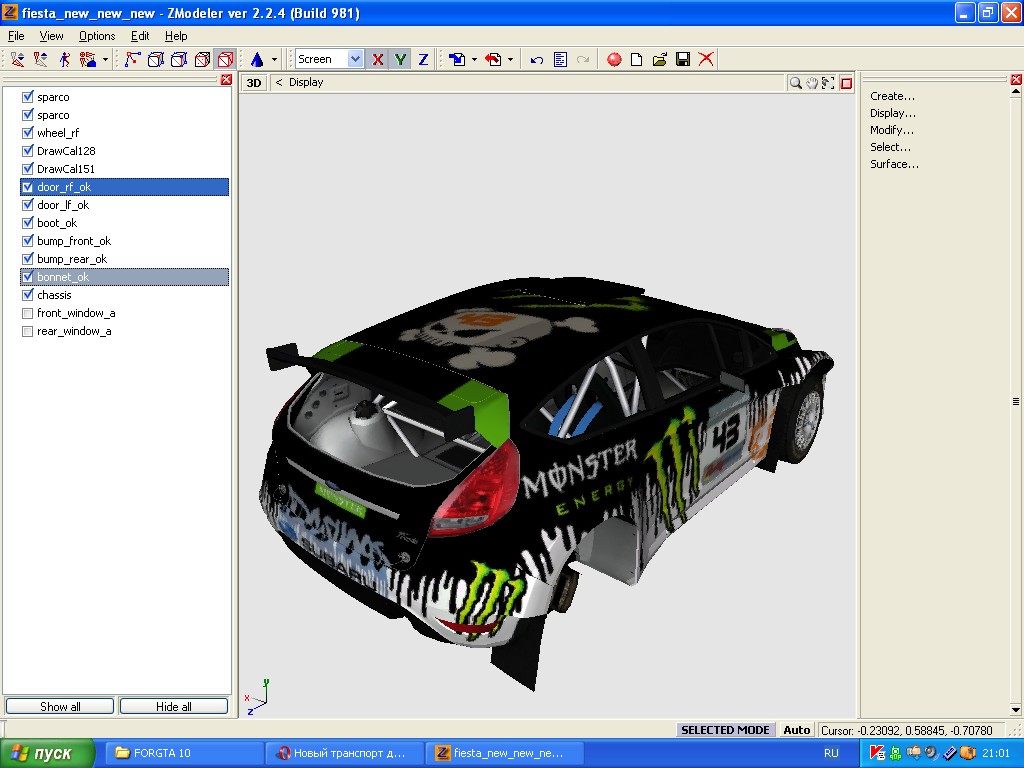The image size is (1024, 768).
Task: Click the red X delete toolbar icon
Action: pos(706,59)
